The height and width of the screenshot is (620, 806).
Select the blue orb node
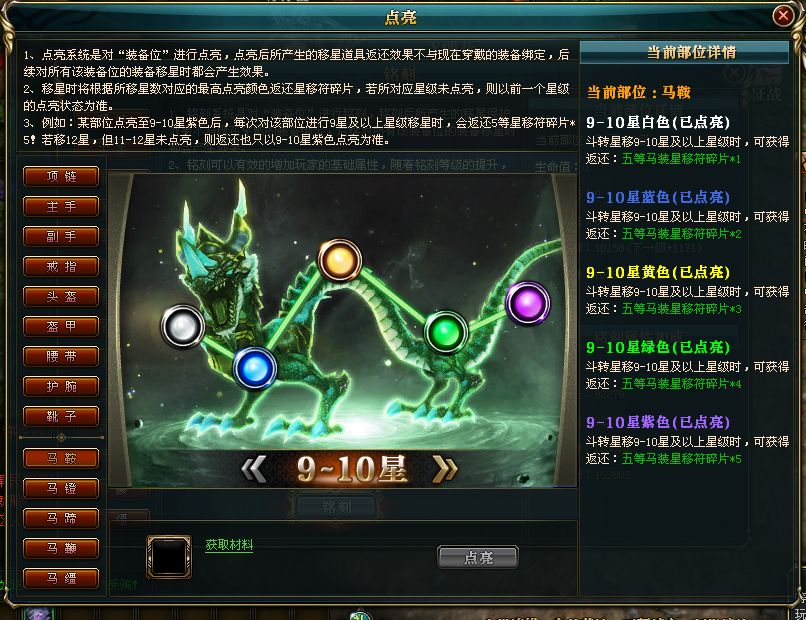click(254, 368)
